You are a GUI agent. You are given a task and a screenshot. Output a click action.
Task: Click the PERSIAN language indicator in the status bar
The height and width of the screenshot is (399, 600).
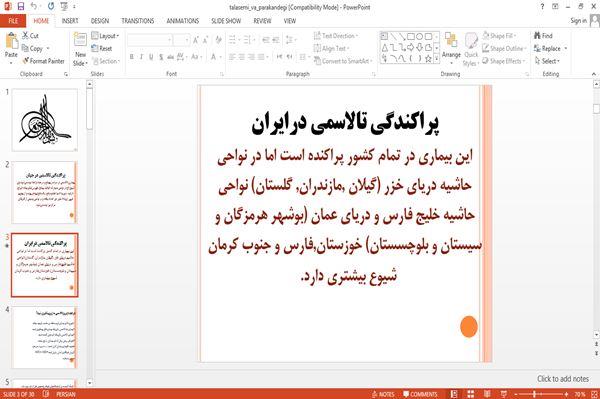click(66, 394)
